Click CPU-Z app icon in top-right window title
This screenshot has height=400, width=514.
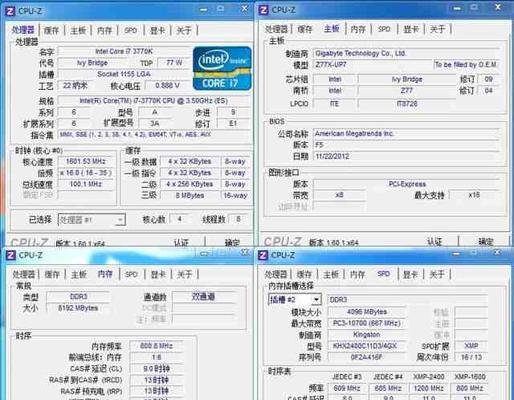(x=264, y=10)
